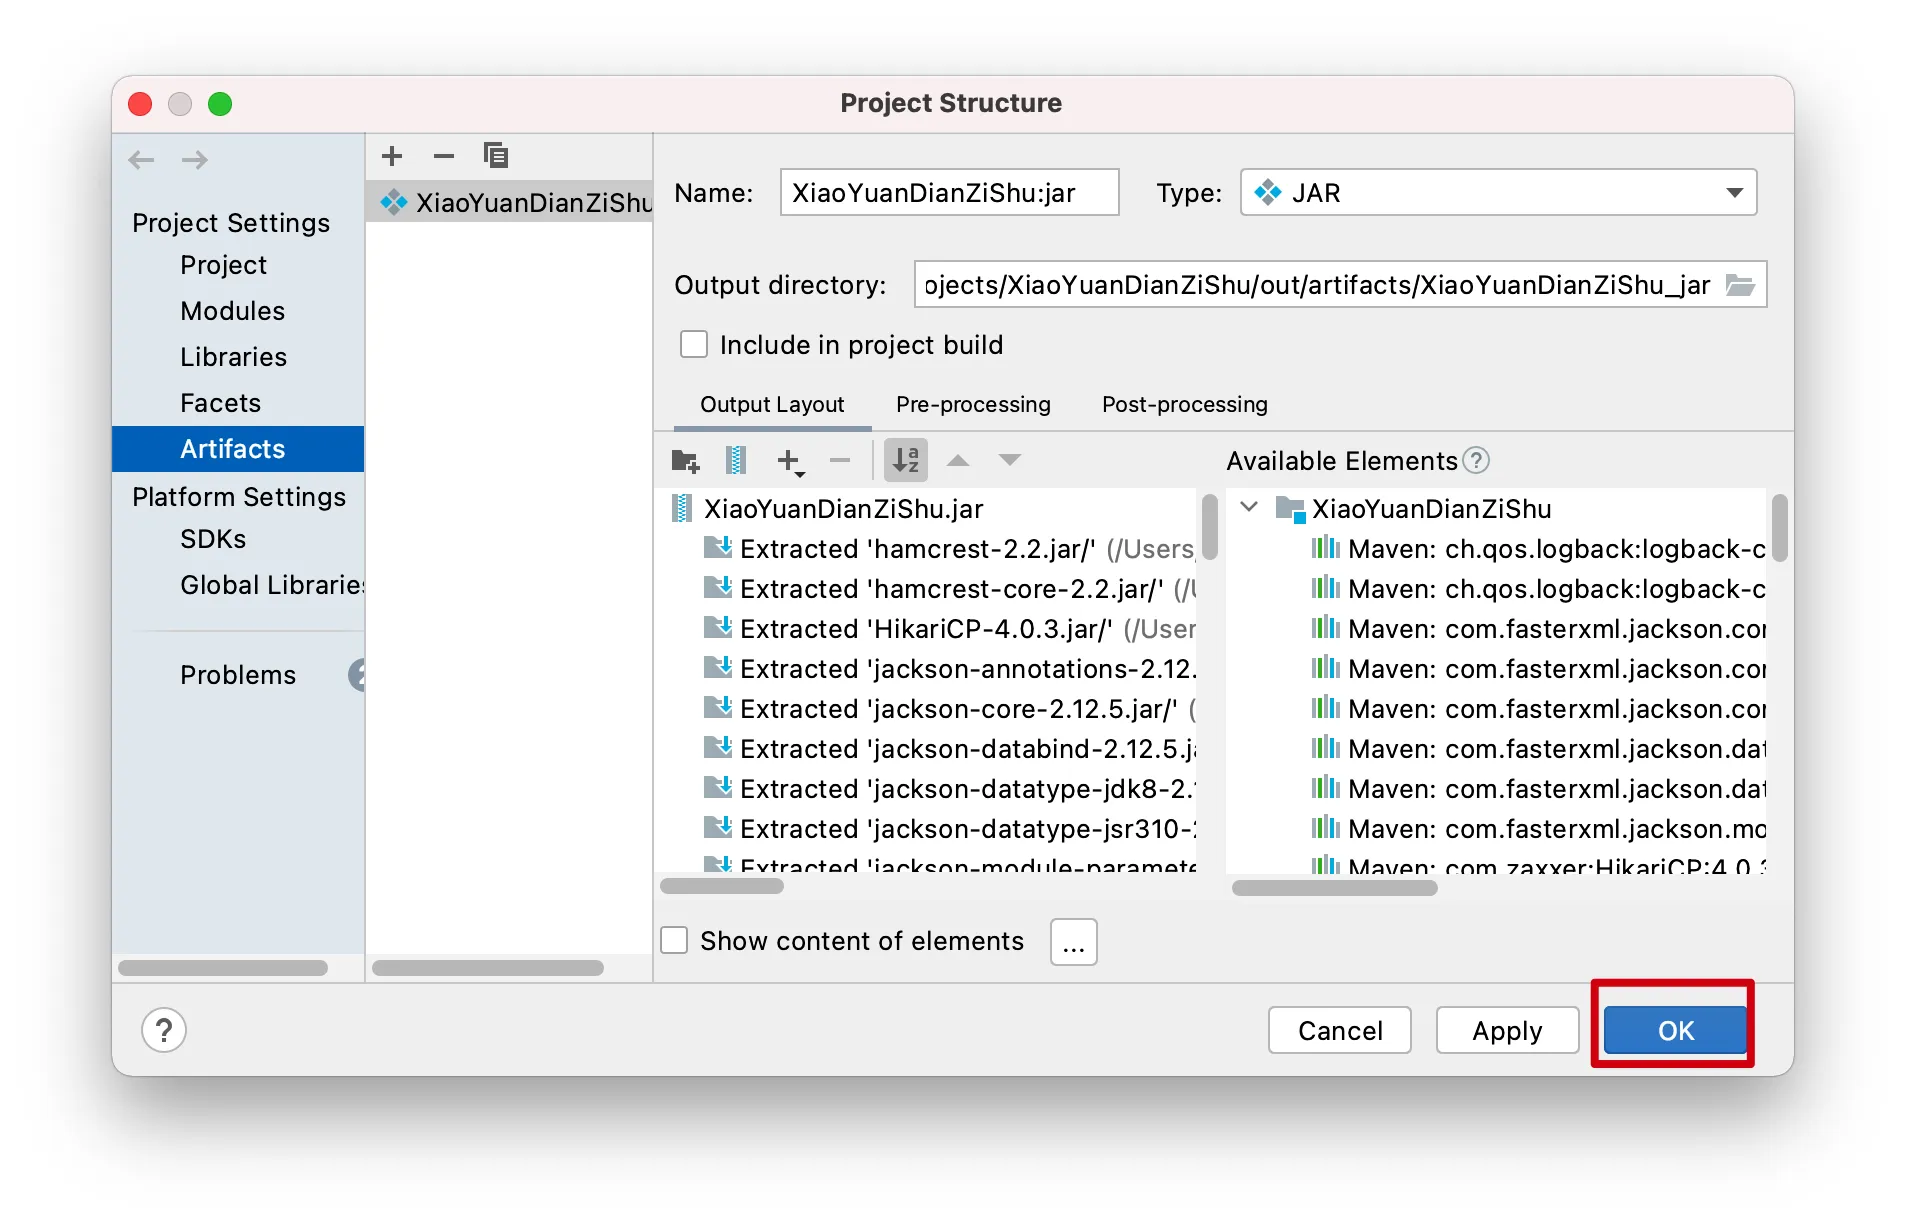Select Extracted 'jackson-annotations-2.12' entry

[950, 669]
